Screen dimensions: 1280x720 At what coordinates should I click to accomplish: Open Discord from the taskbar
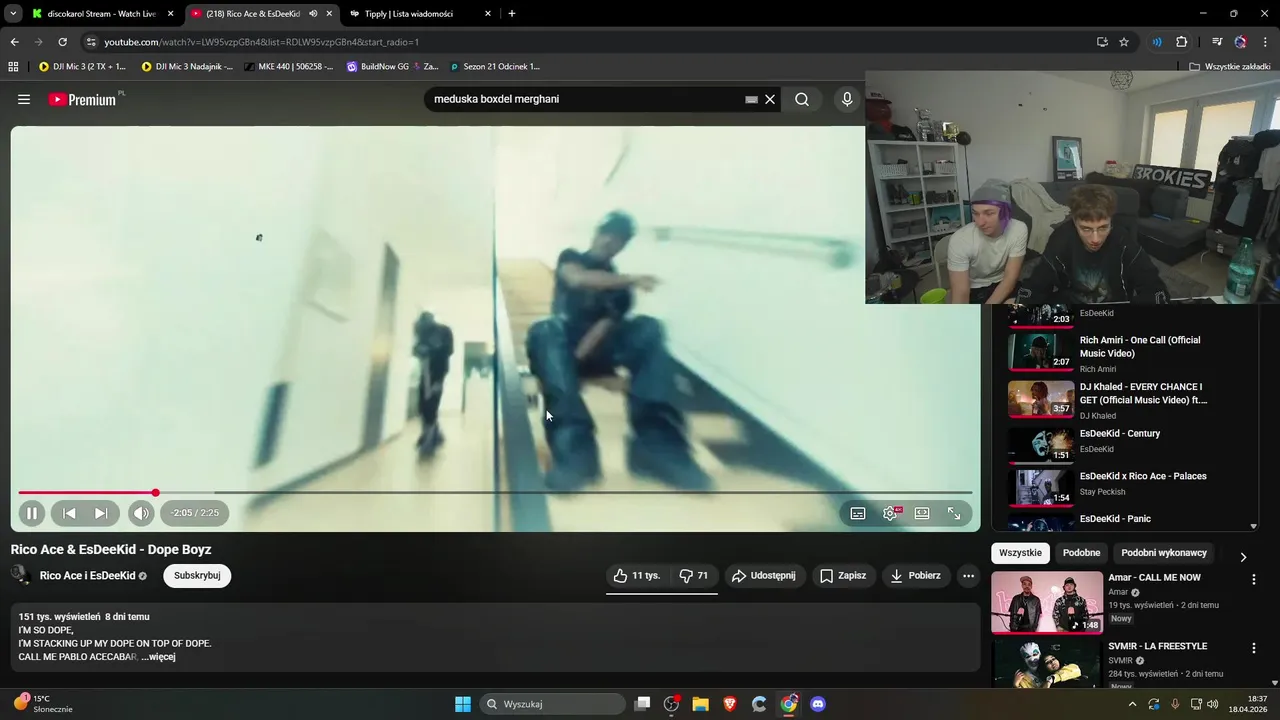[818, 704]
